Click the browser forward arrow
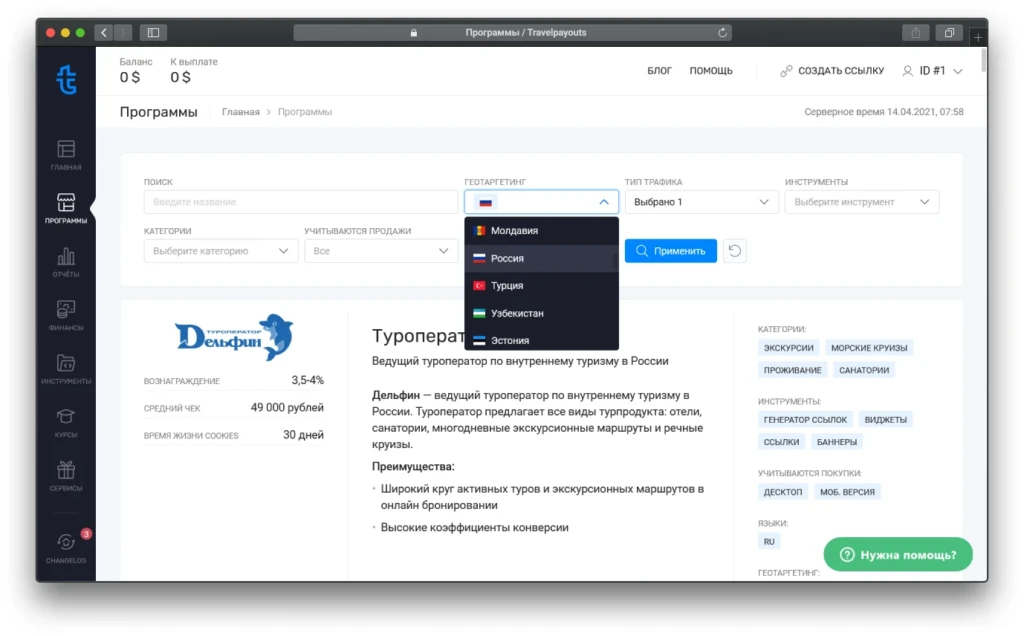Viewport: 1024px width, 636px height. click(x=122, y=32)
